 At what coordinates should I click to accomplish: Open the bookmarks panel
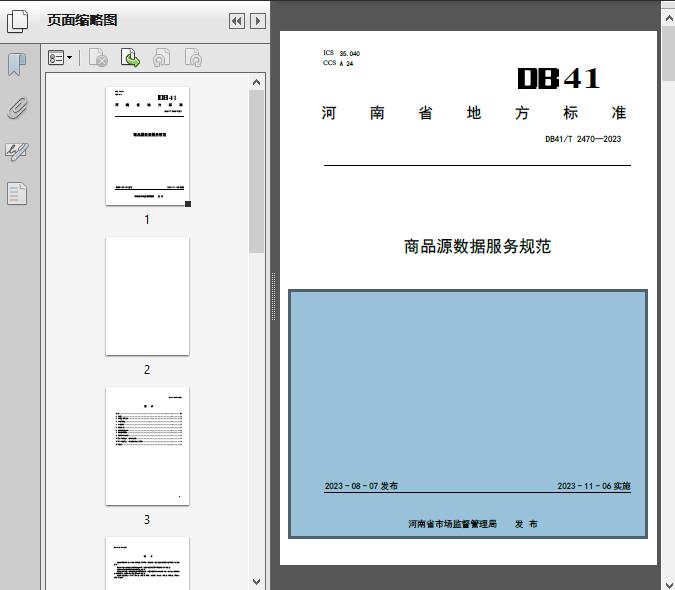[17, 65]
